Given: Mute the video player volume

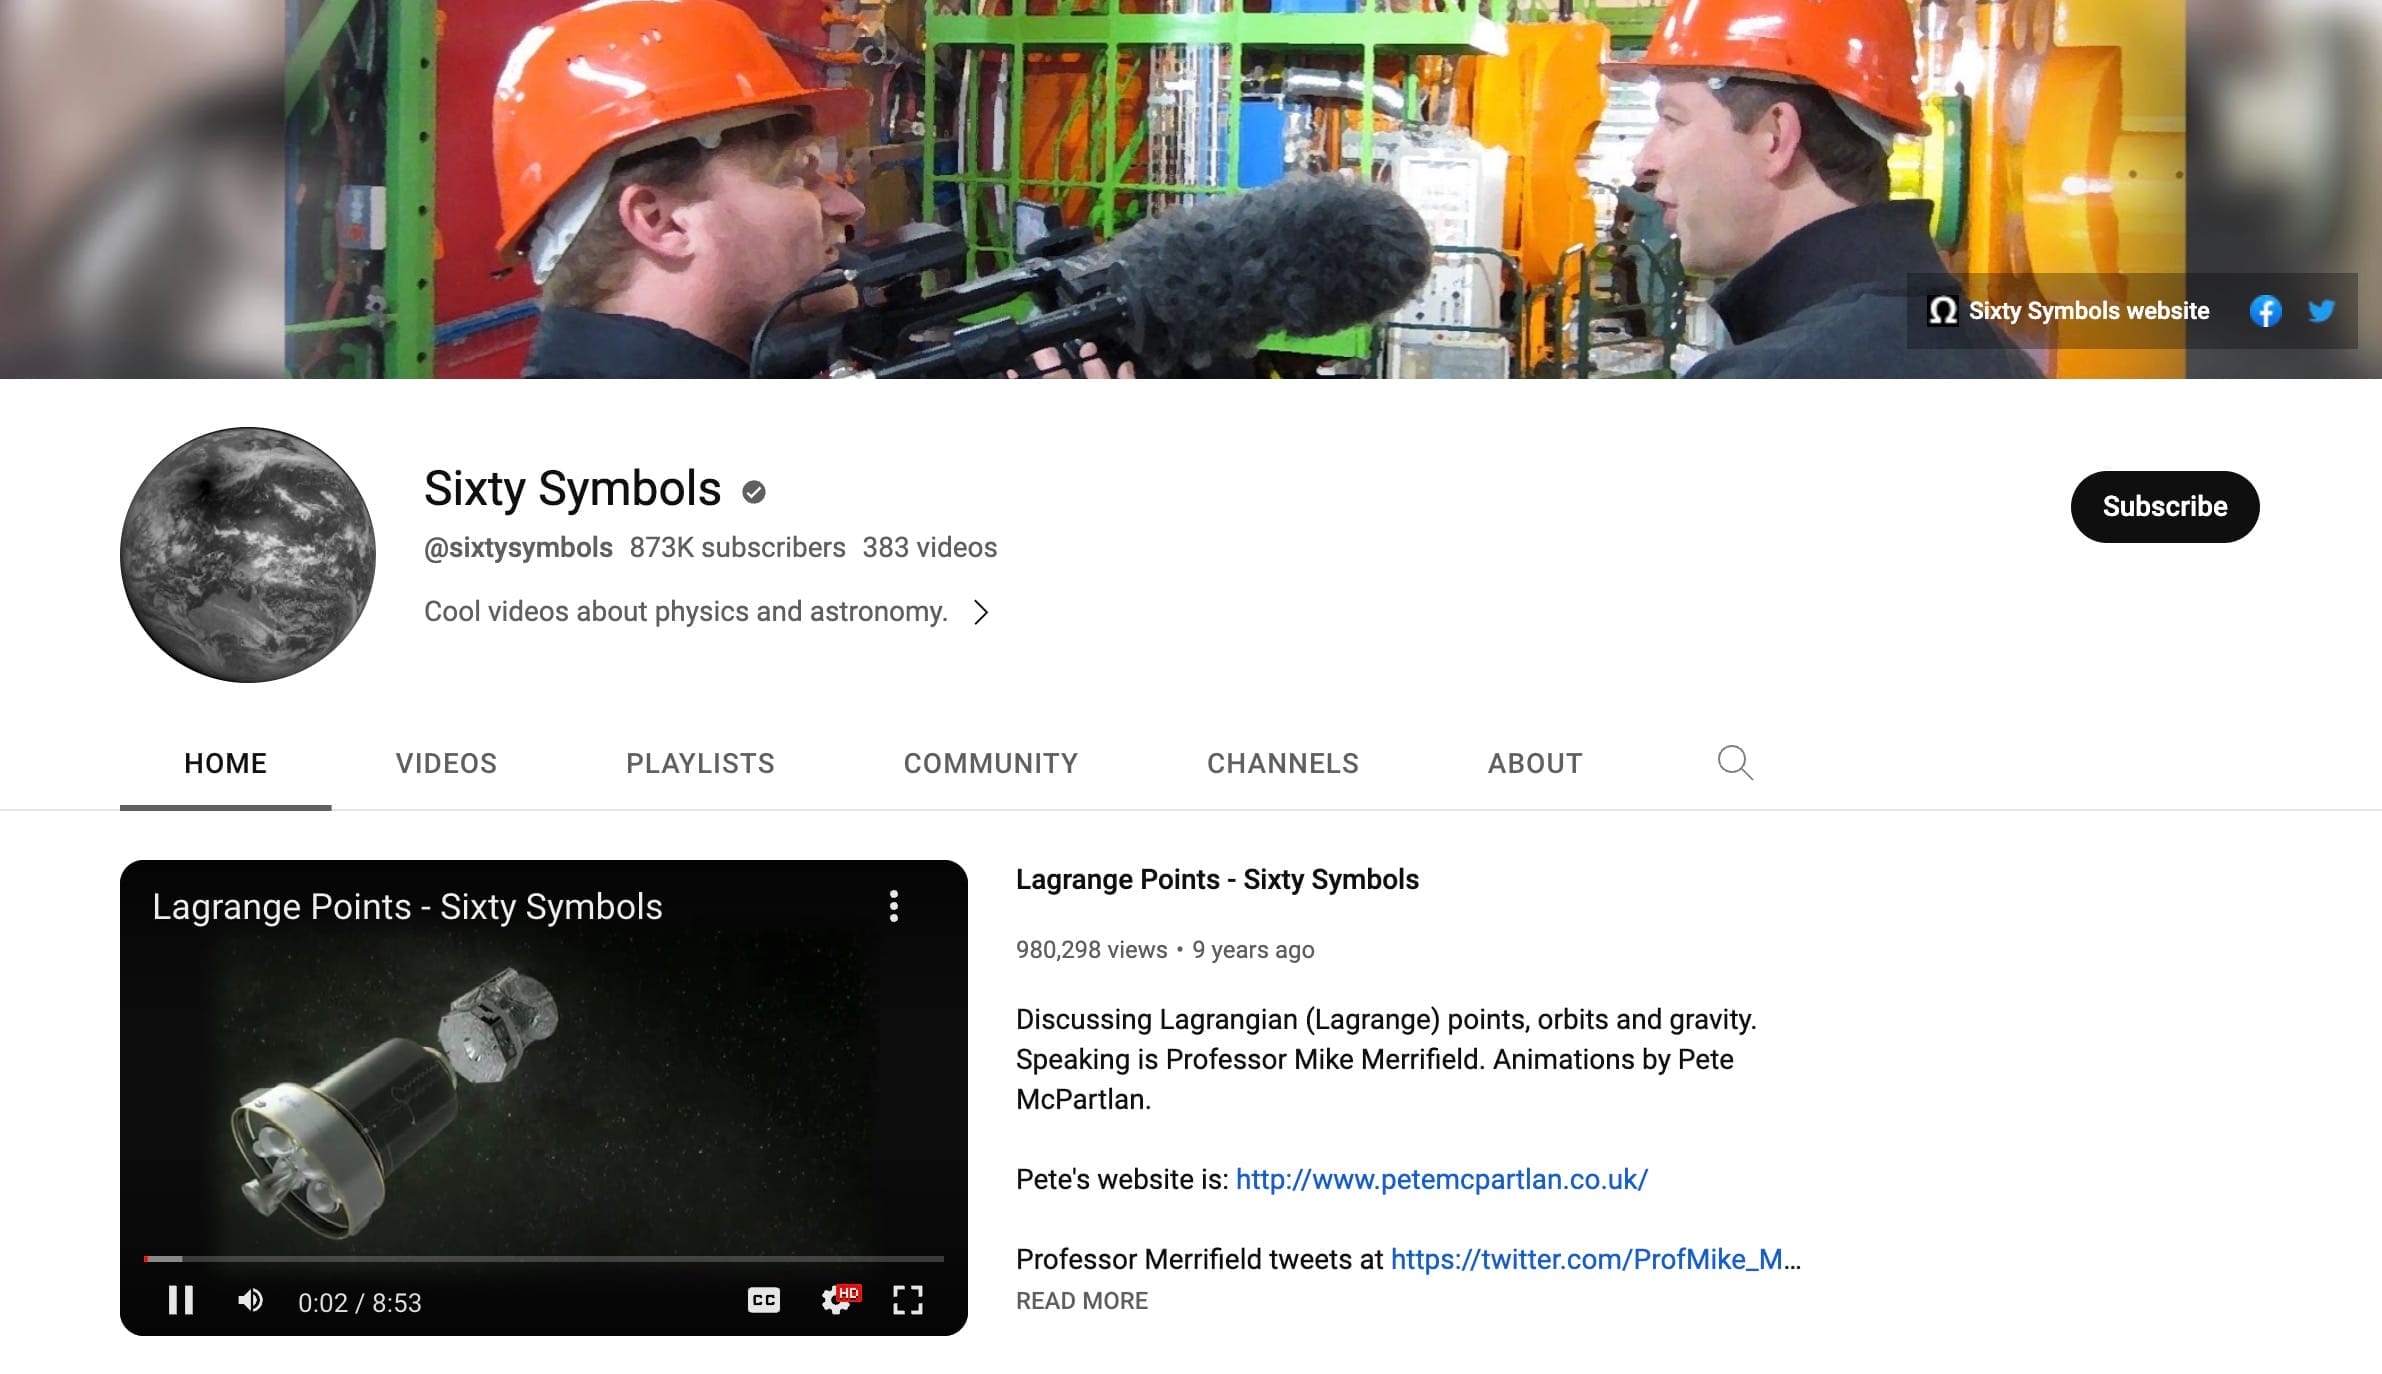Looking at the screenshot, I should [x=253, y=1301].
